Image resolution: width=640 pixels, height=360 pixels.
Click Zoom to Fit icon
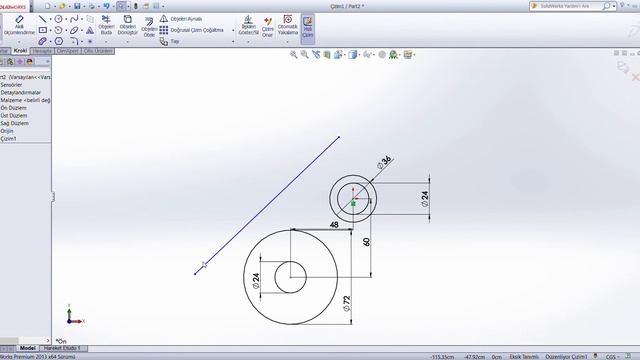(x=293, y=54)
